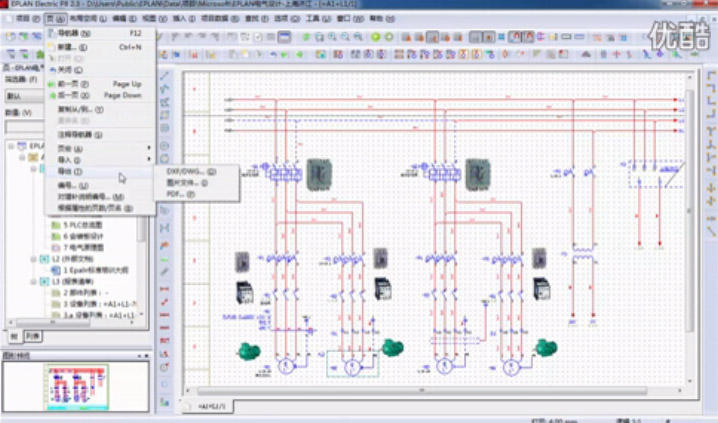Select 新建... (Ctrl+N) menu entry
The image size is (718, 423).
tap(100, 47)
